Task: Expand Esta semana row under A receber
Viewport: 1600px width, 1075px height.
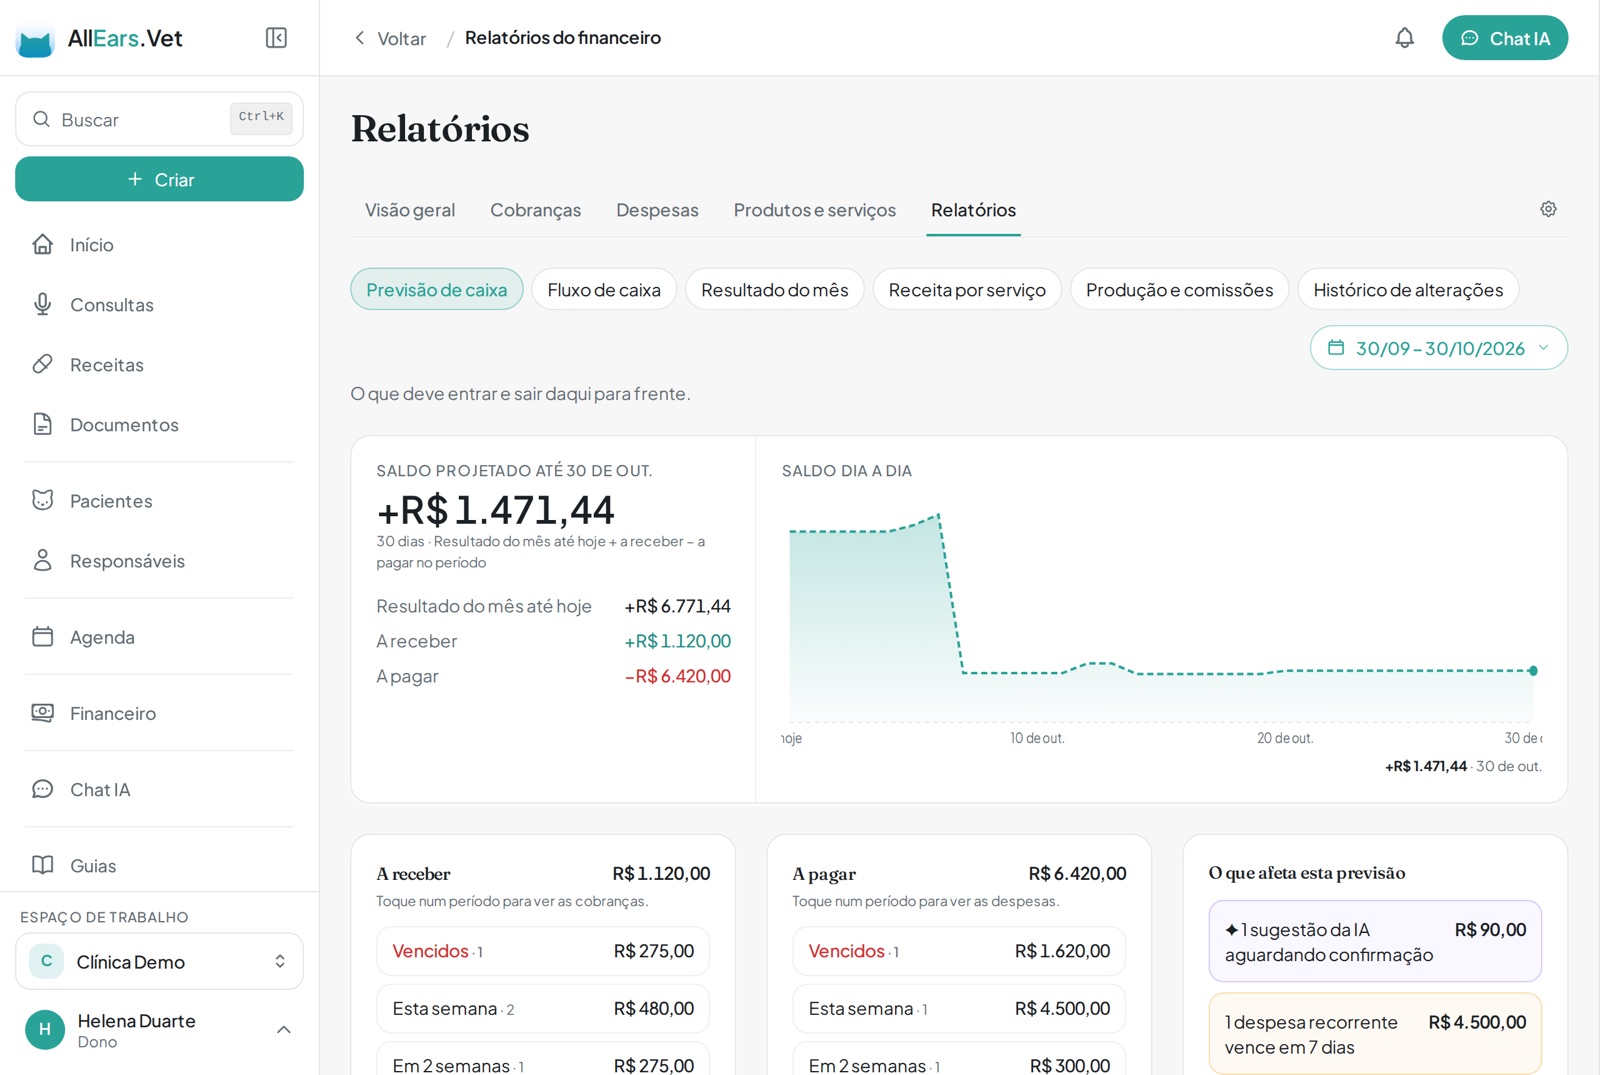Action: tap(543, 1009)
